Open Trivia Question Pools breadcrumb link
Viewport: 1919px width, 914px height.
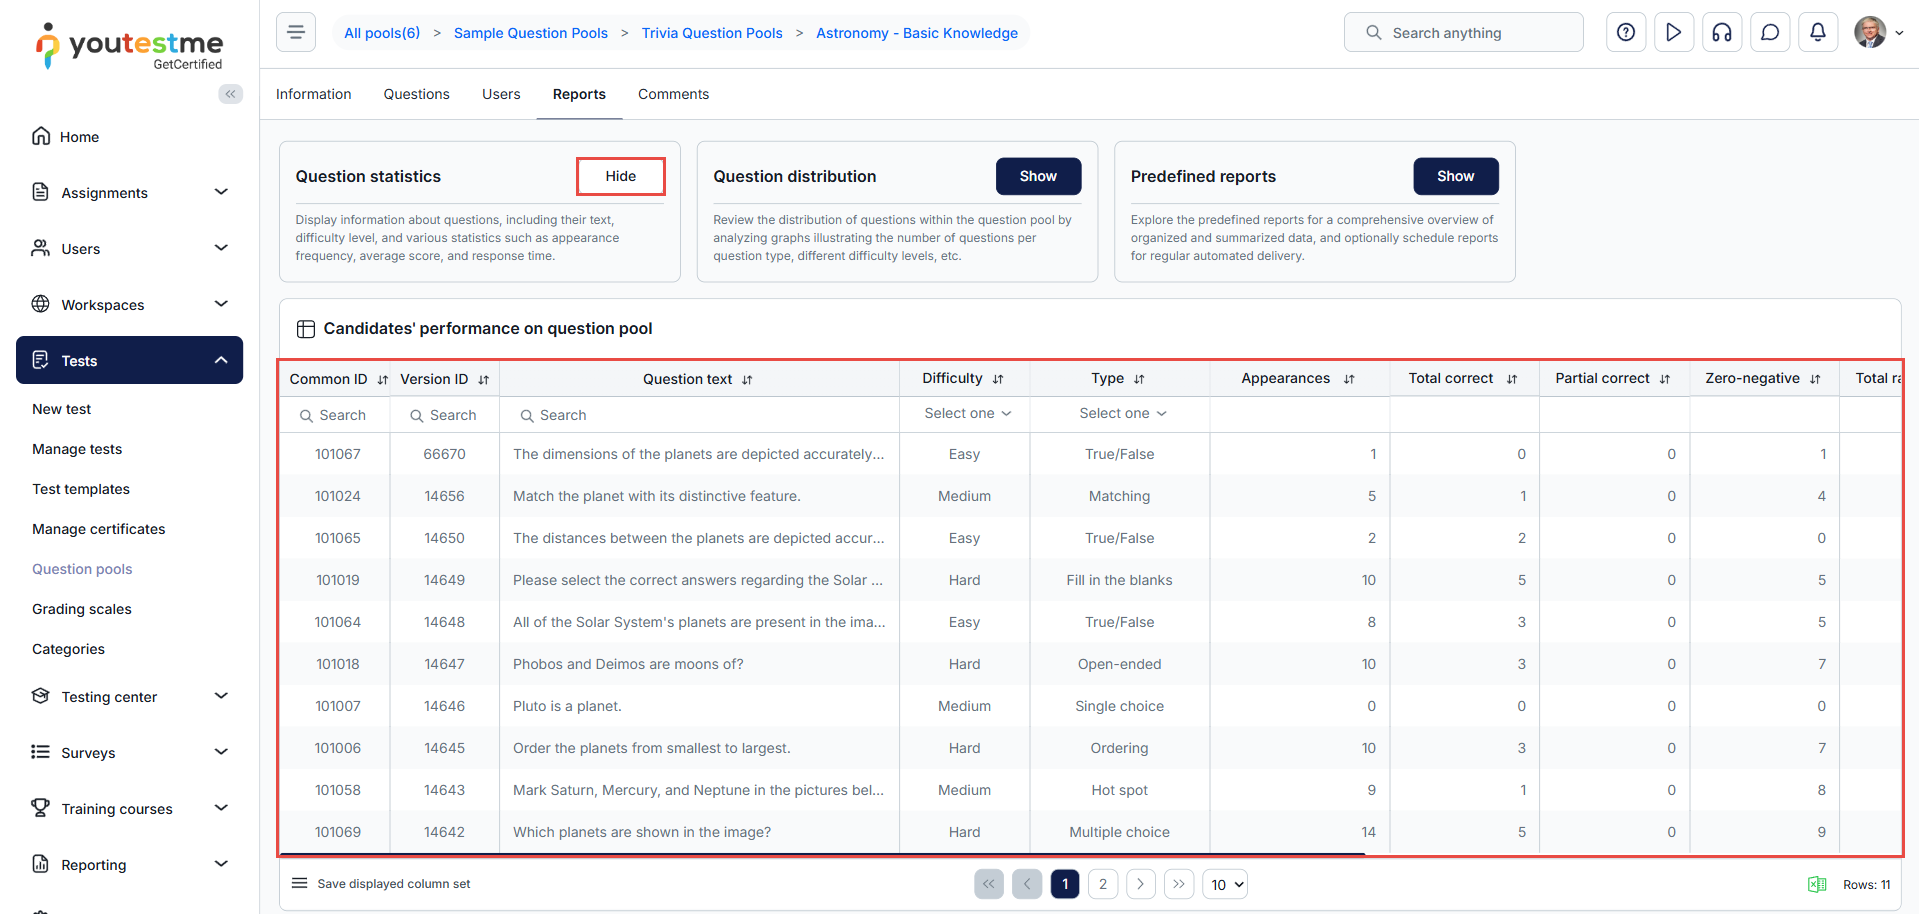pos(711,33)
